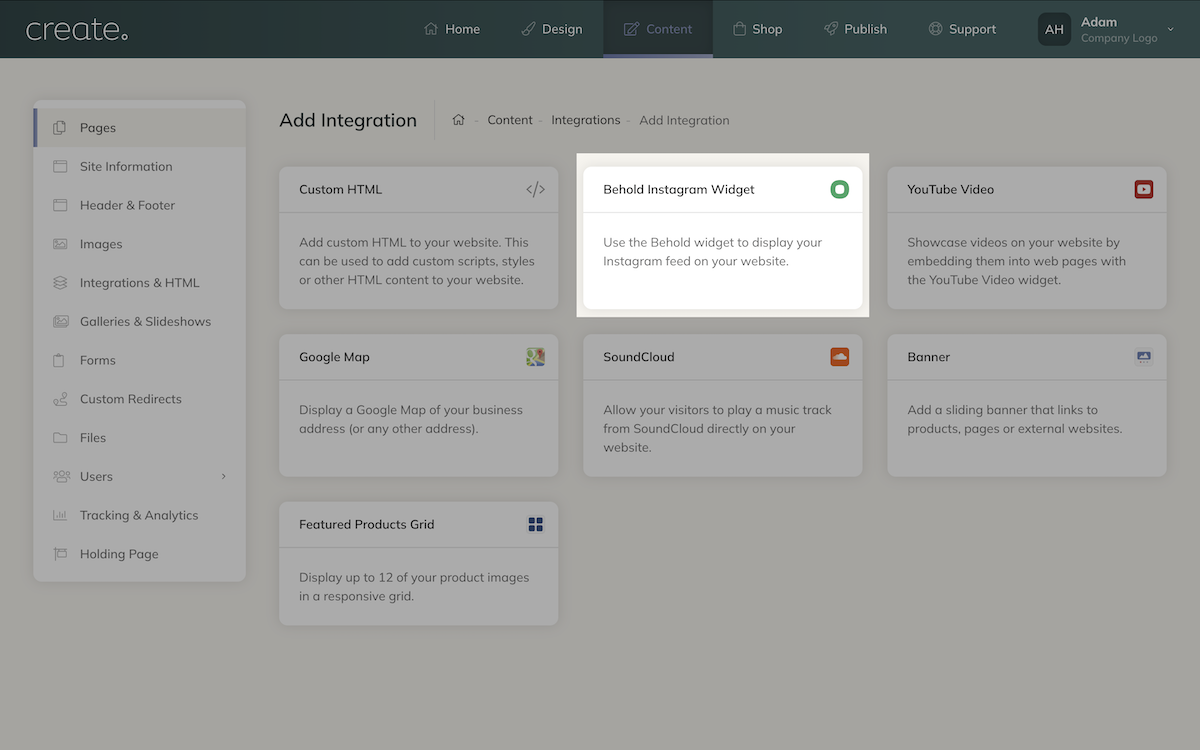Open Images in the sidebar
Image resolution: width=1200 pixels, height=750 pixels.
coord(140,244)
